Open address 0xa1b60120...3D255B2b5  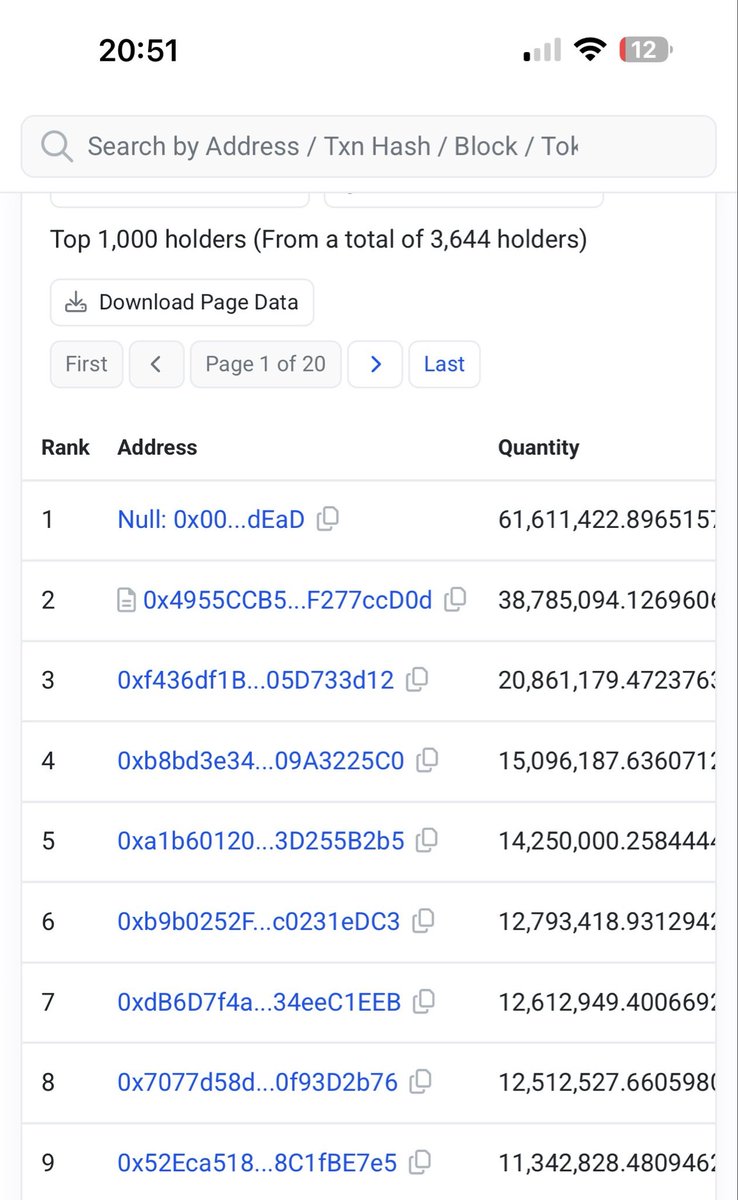[x=261, y=841]
